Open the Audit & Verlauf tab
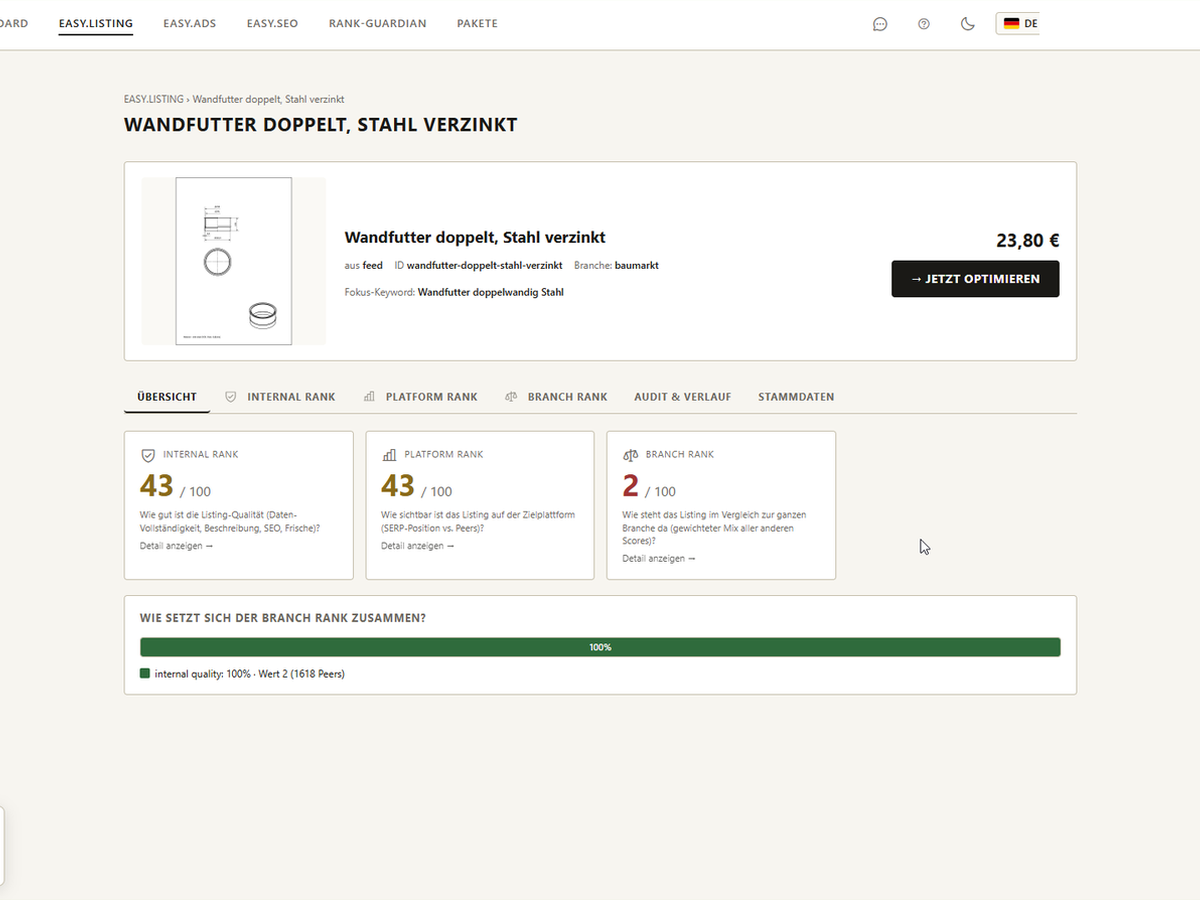 [x=683, y=397]
